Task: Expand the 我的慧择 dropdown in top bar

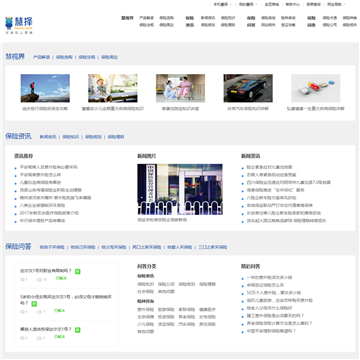Action: (x=248, y=4)
